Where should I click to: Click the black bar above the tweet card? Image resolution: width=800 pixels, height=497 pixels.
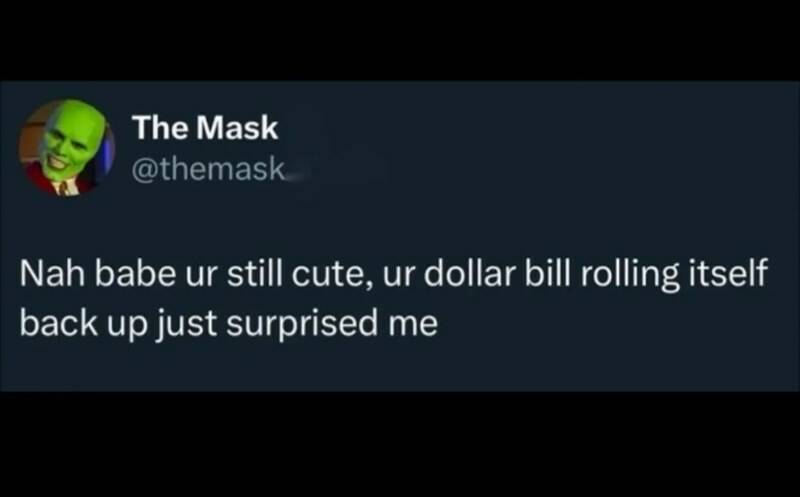(400, 40)
